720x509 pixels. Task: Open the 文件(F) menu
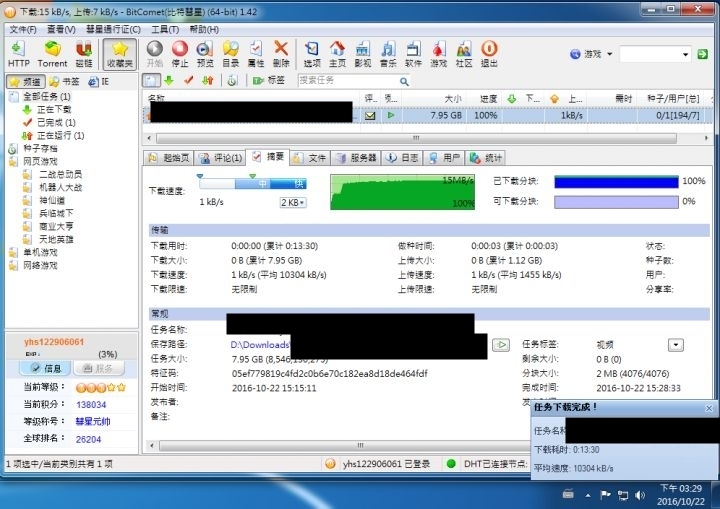point(22,29)
